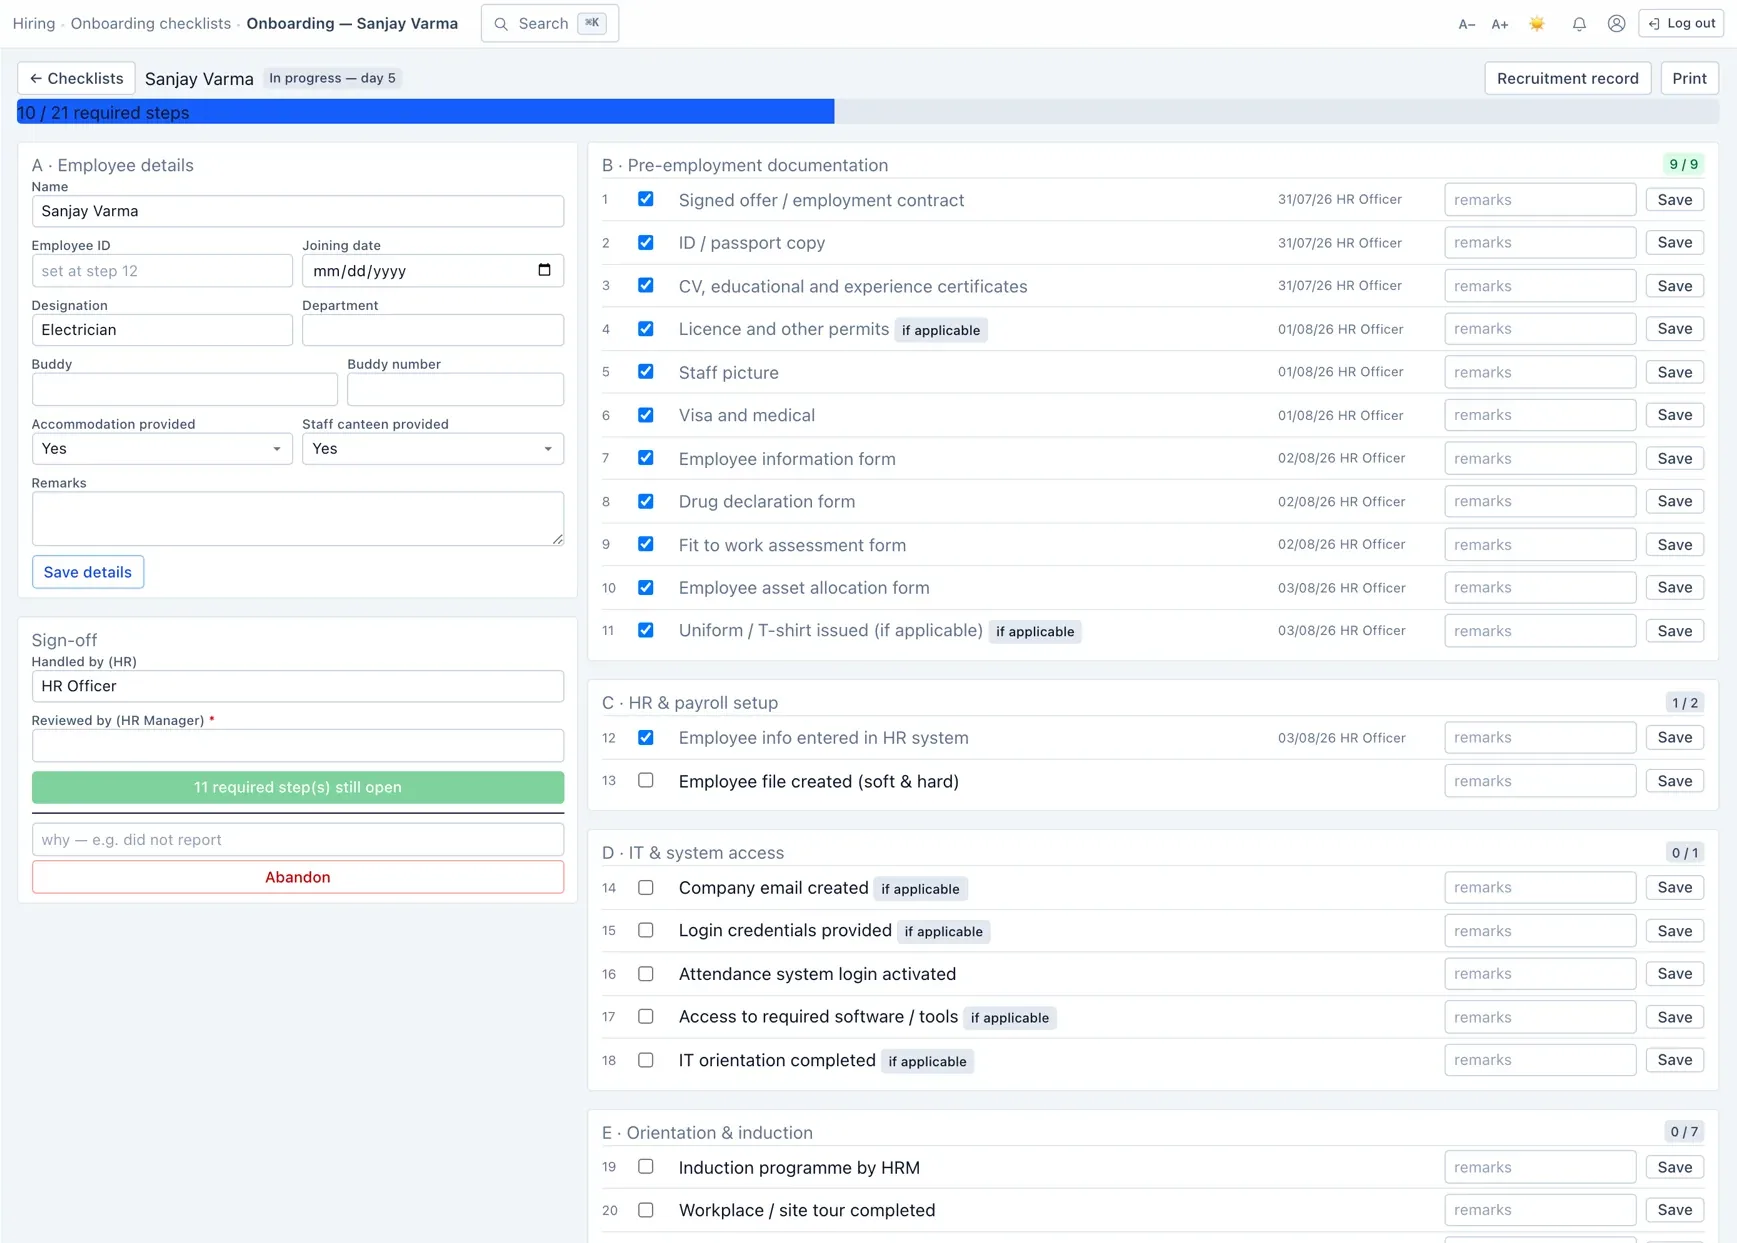Screen dimensions: 1737x1243
Task: Check IT orientation completed step
Action: (x=646, y=1060)
